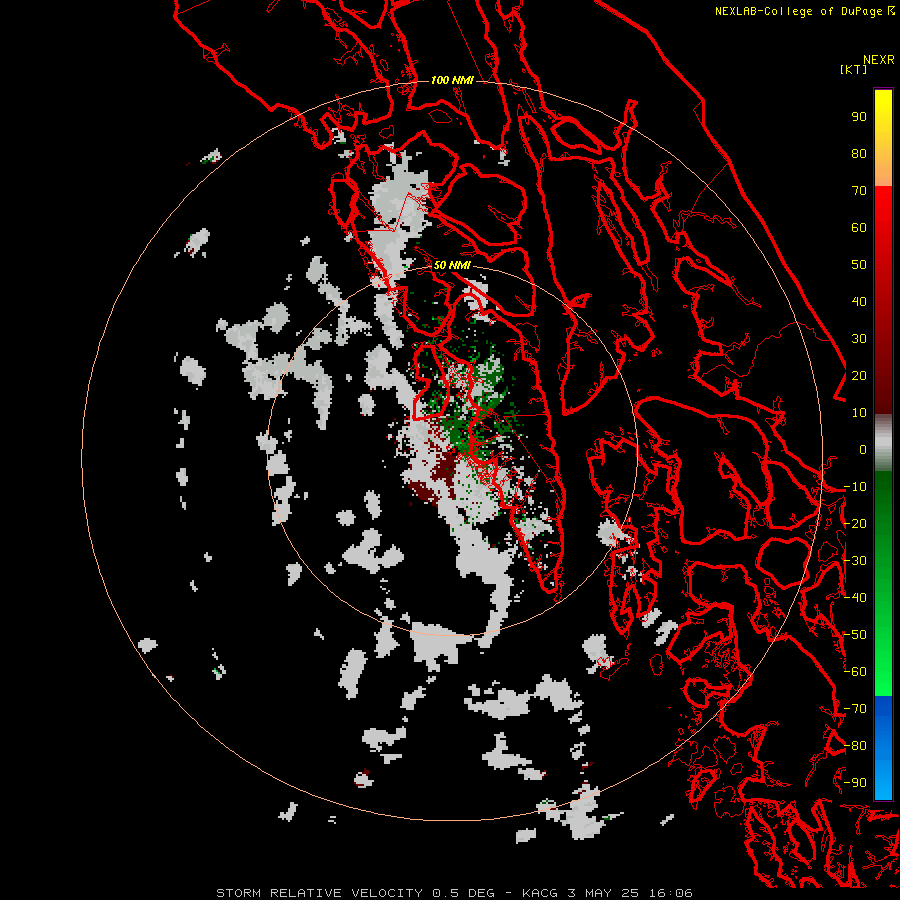Click the -40 value on velocity scale
900x900 pixels.
tap(855, 598)
